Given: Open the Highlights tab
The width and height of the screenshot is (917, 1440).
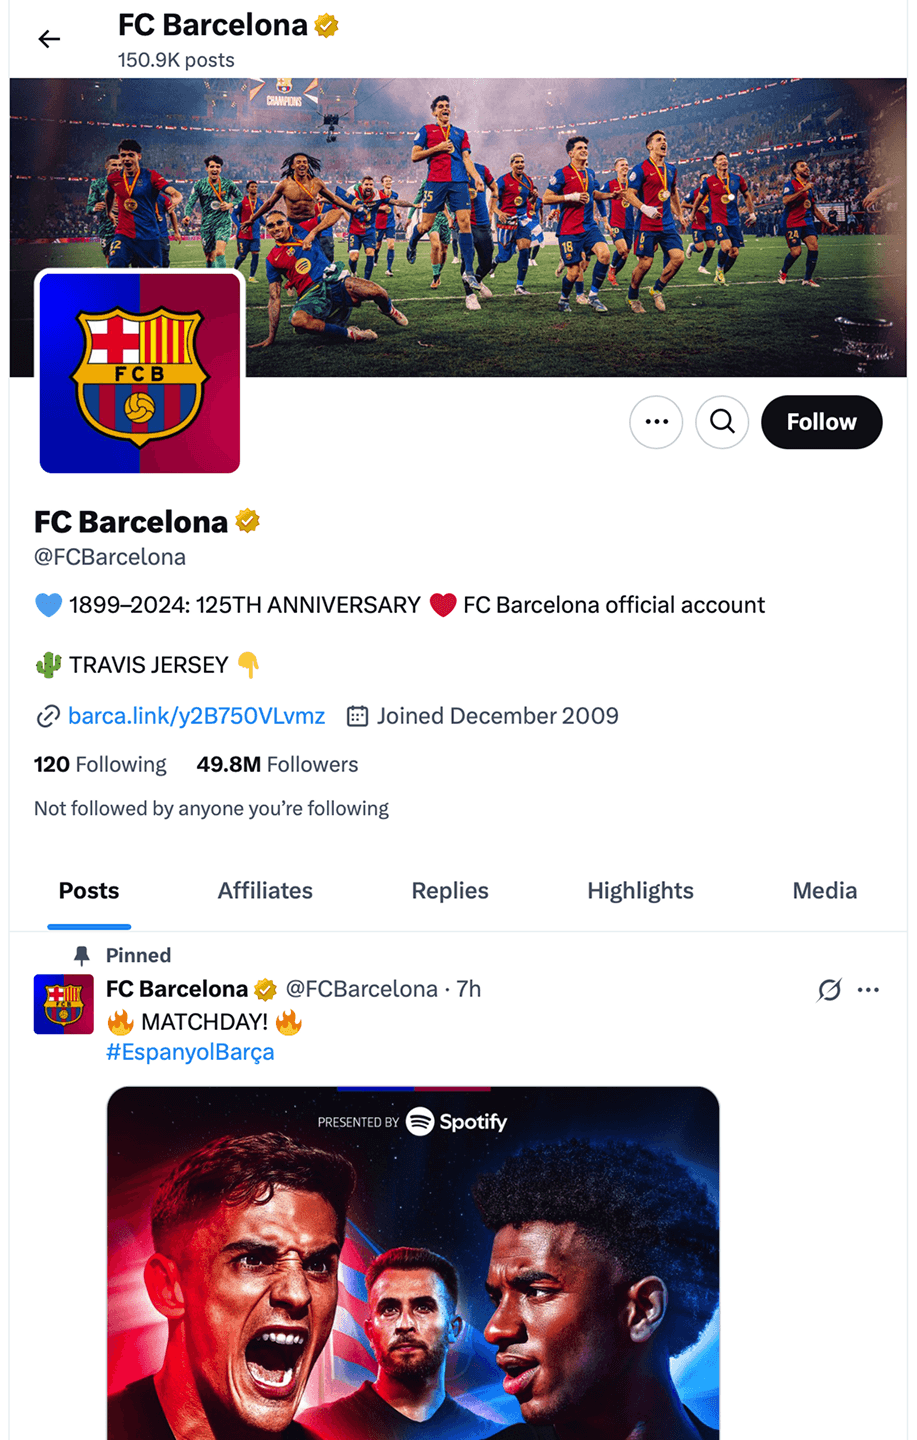Looking at the screenshot, I should pos(640,890).
